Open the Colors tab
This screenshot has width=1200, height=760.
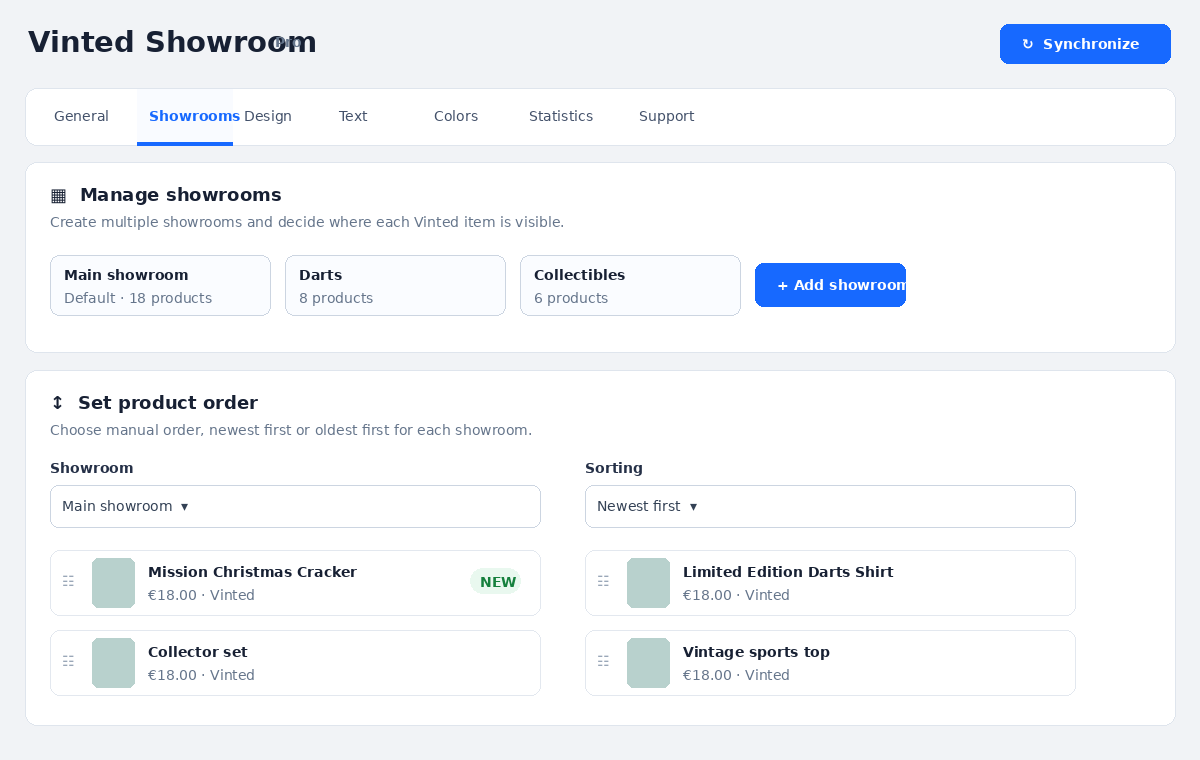(456, 116)
